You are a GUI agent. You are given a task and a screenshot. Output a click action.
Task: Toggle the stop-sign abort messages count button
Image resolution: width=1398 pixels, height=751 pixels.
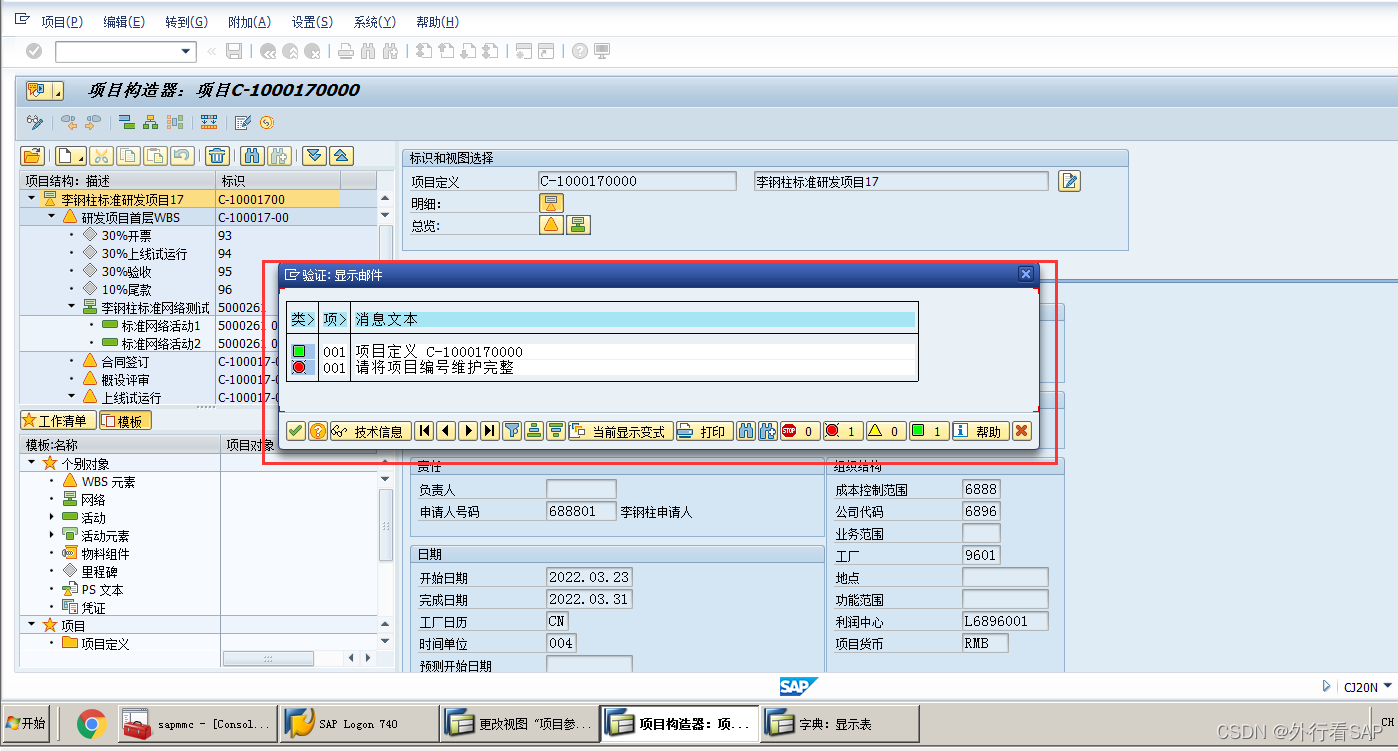(799, 431)
